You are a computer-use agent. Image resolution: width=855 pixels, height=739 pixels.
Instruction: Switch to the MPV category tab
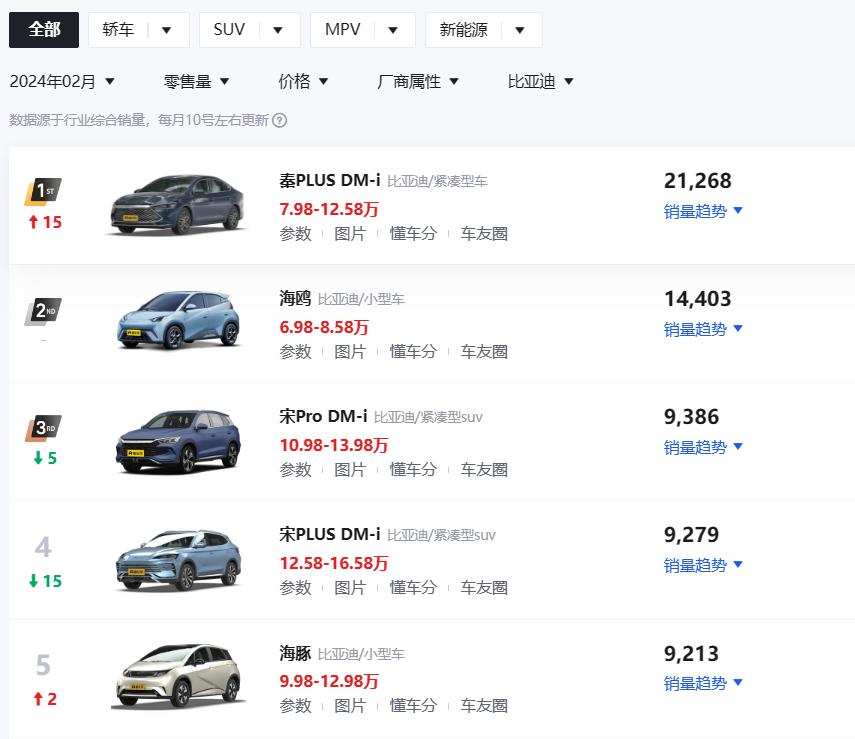[342, 30]
